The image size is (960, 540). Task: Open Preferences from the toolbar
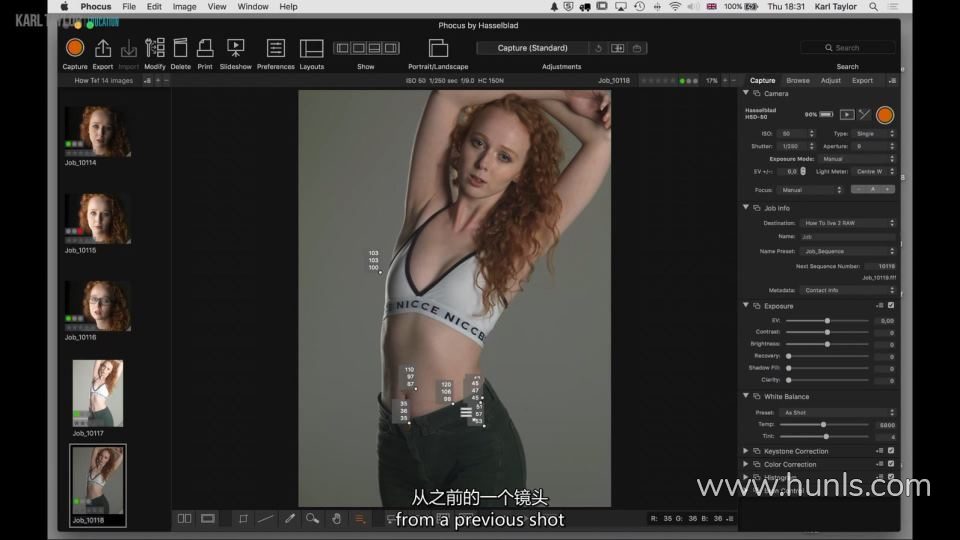coord(276,48)
